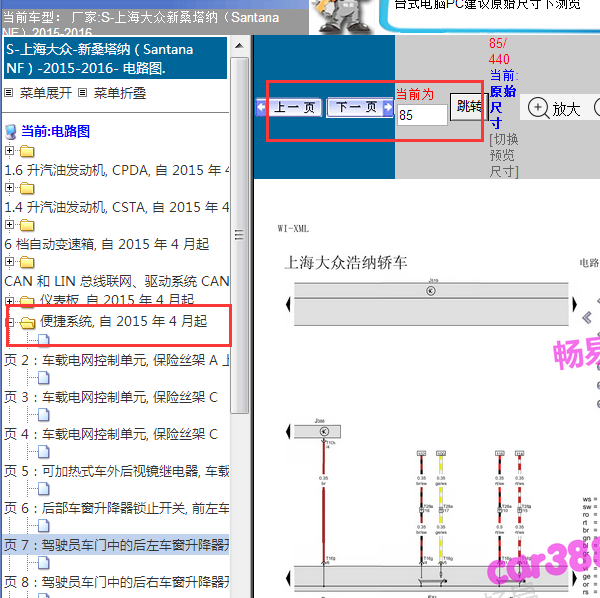
Task: Open 页 2：车载电网控制单元, 保险丝架 A
Action: (117, 360)
